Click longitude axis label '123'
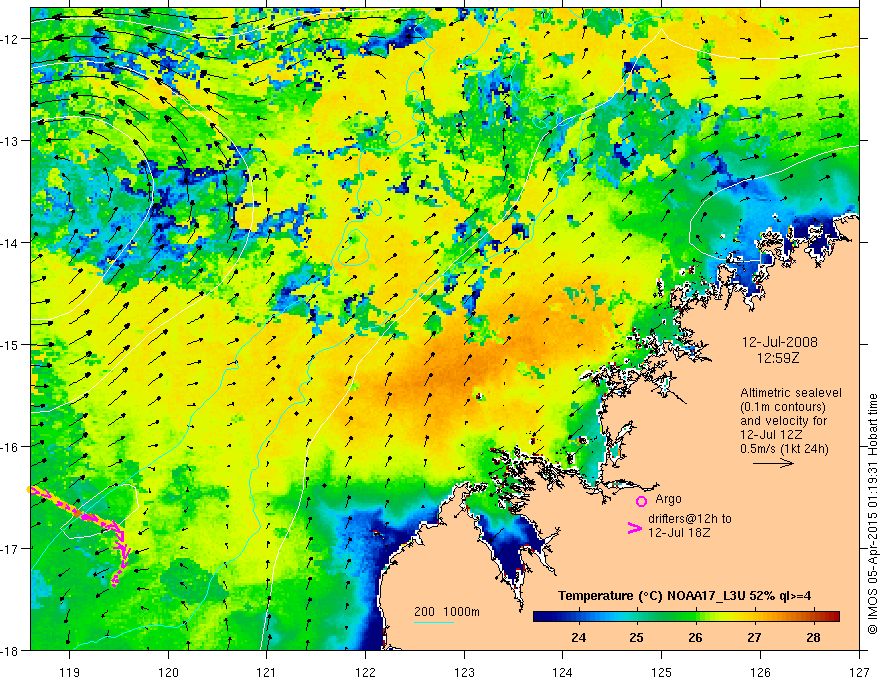The image size is (880, 680). pos(464,672)
